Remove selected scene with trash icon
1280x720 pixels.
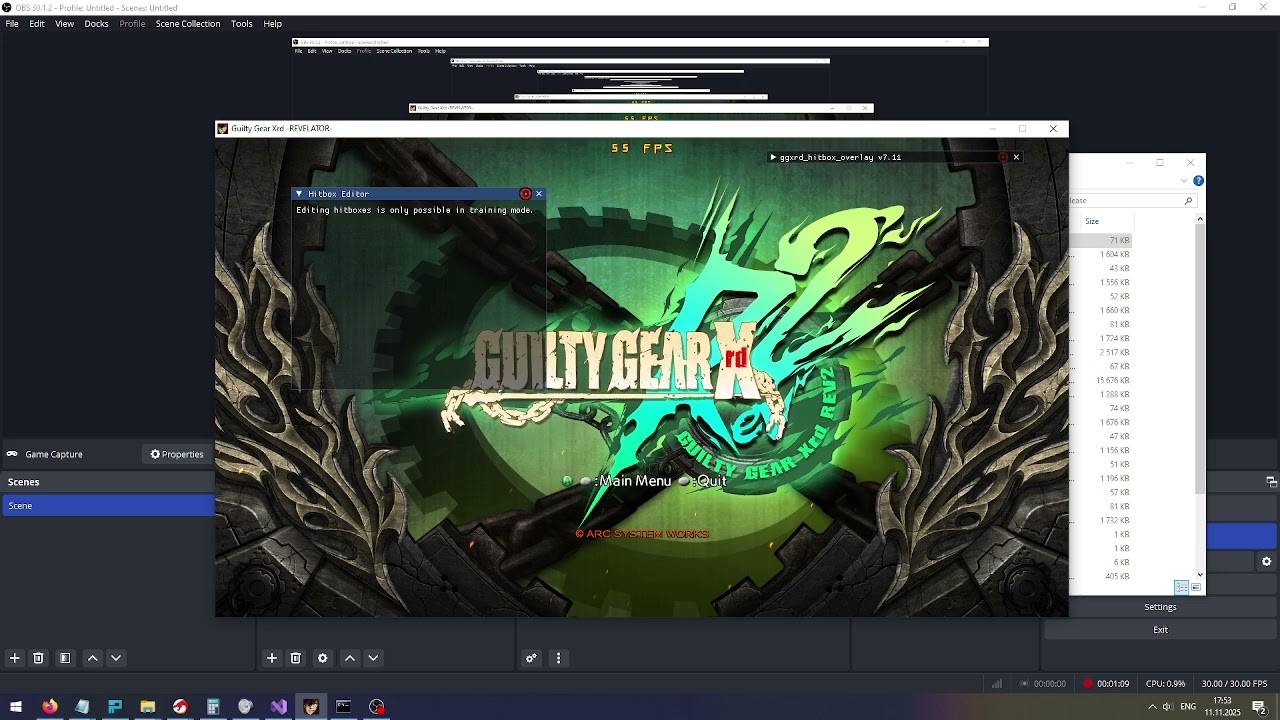coord(38,658)
